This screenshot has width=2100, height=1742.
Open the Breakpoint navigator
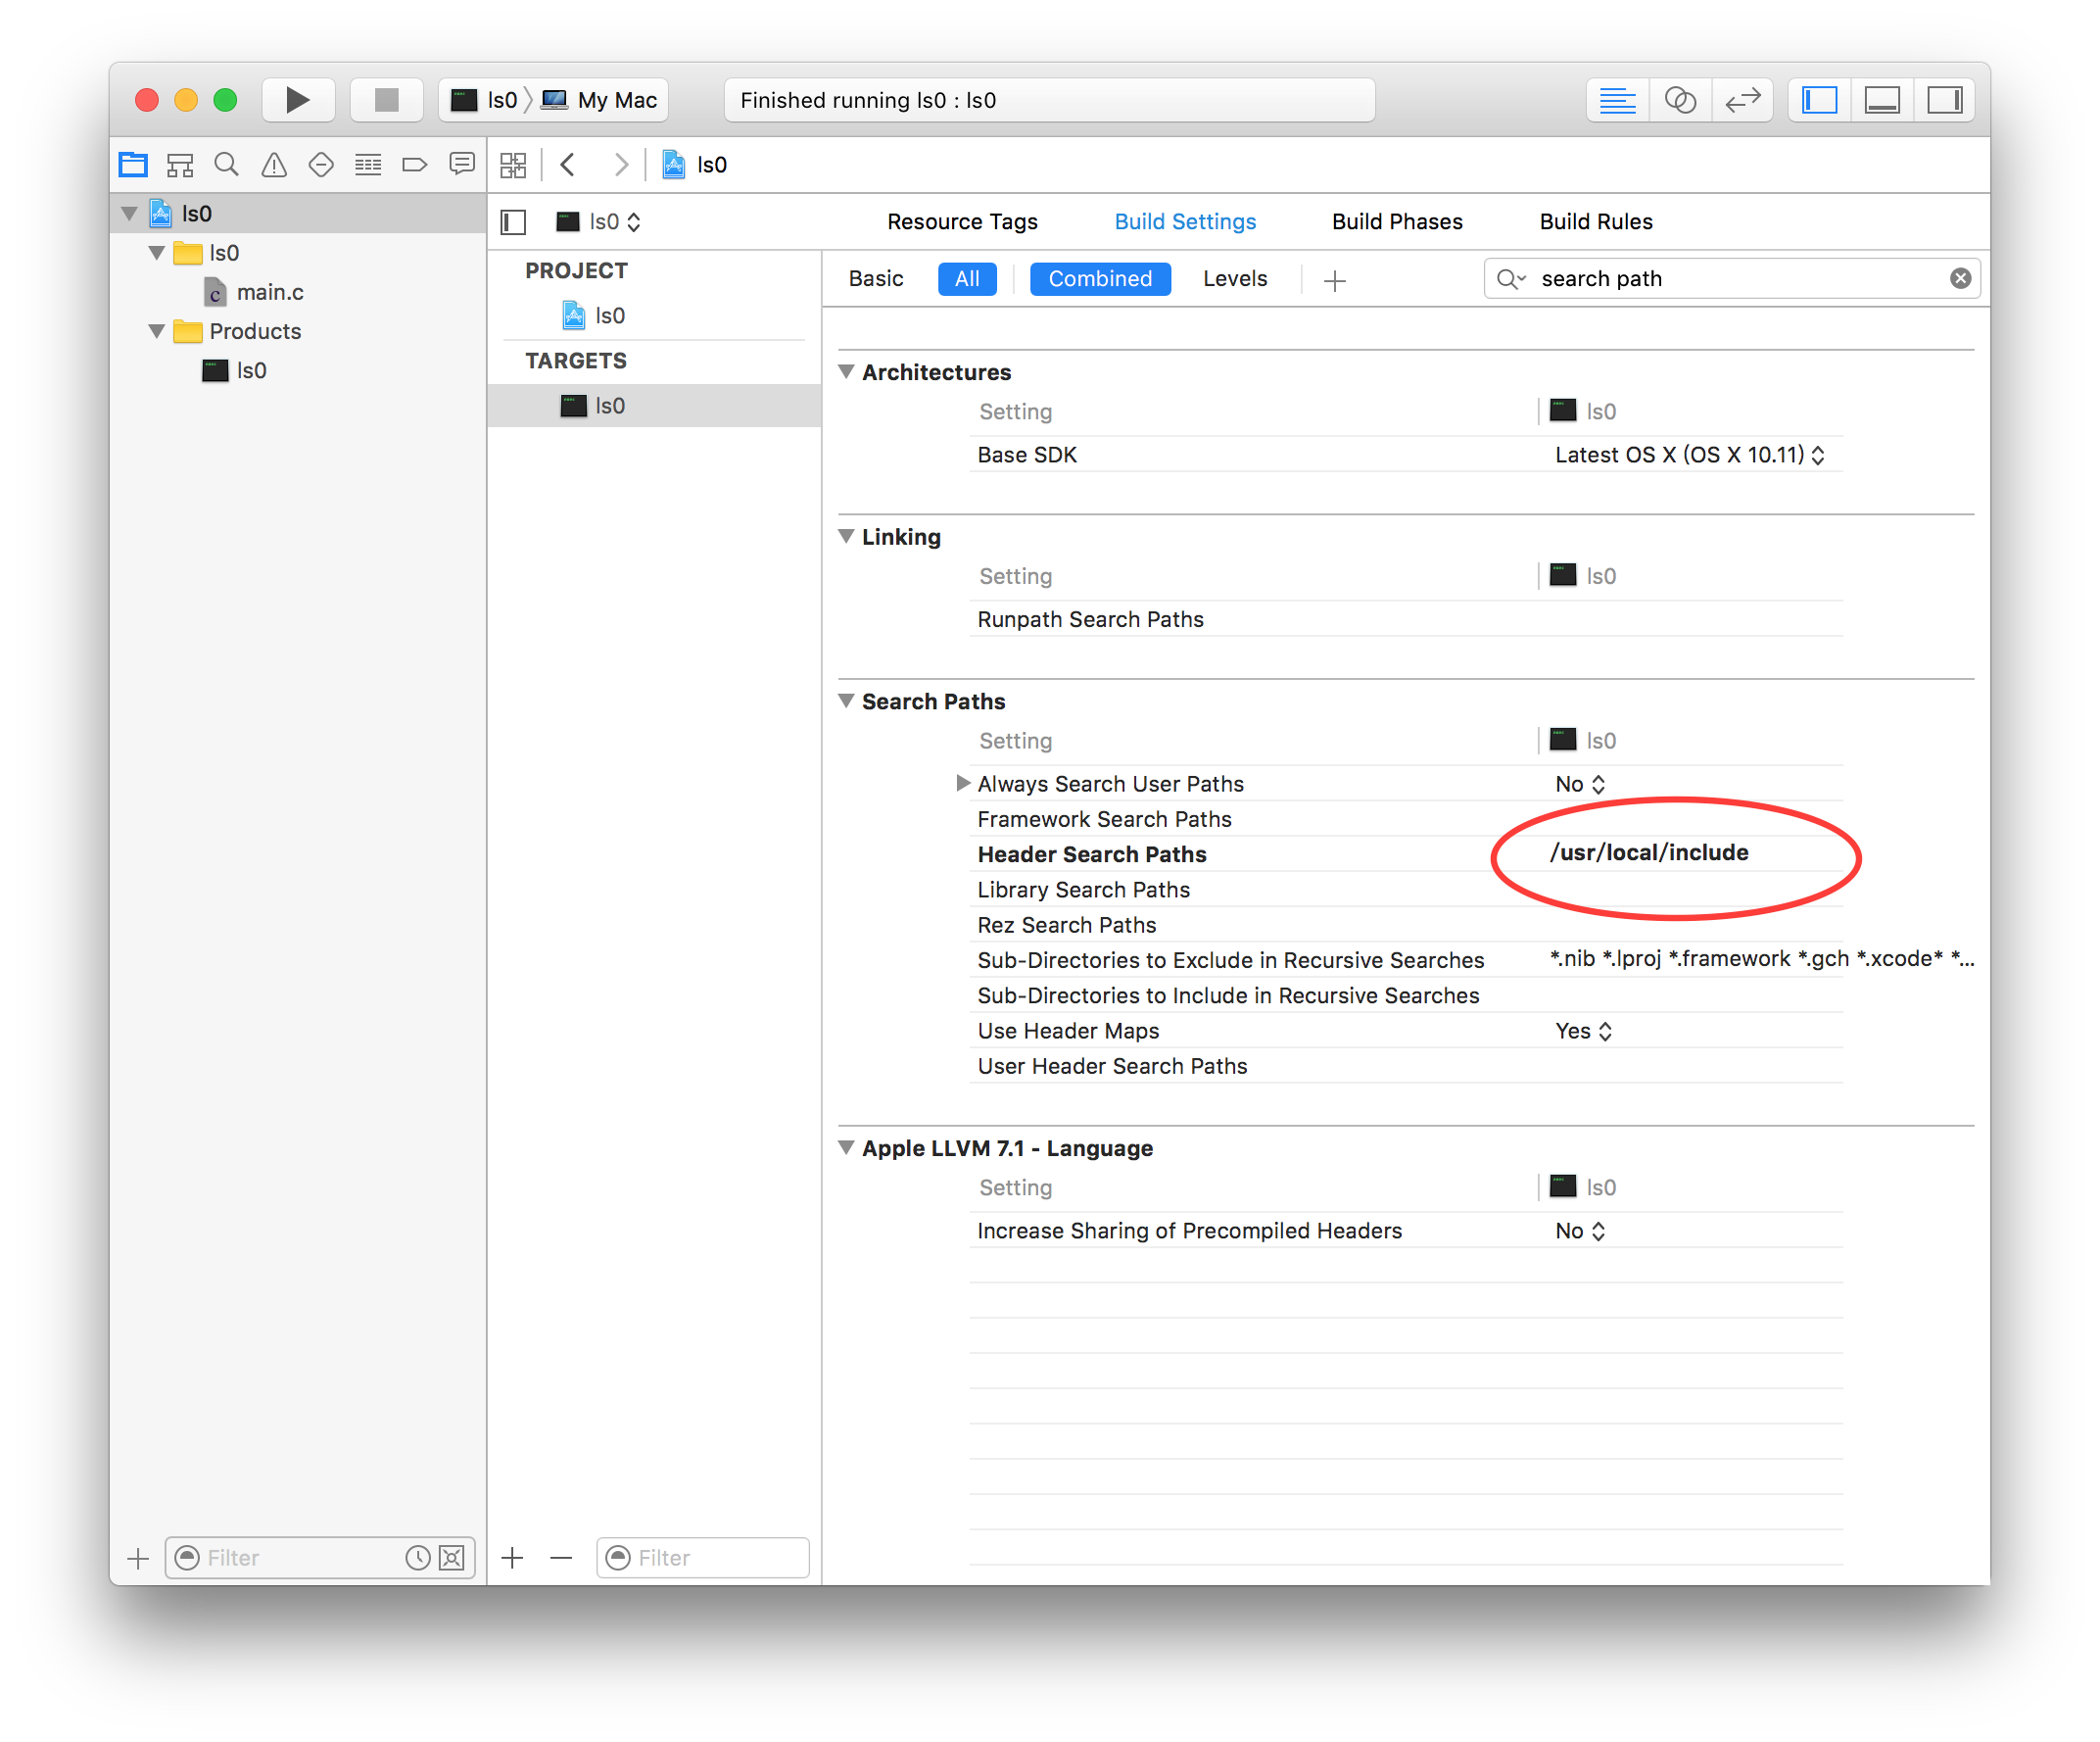415,164
